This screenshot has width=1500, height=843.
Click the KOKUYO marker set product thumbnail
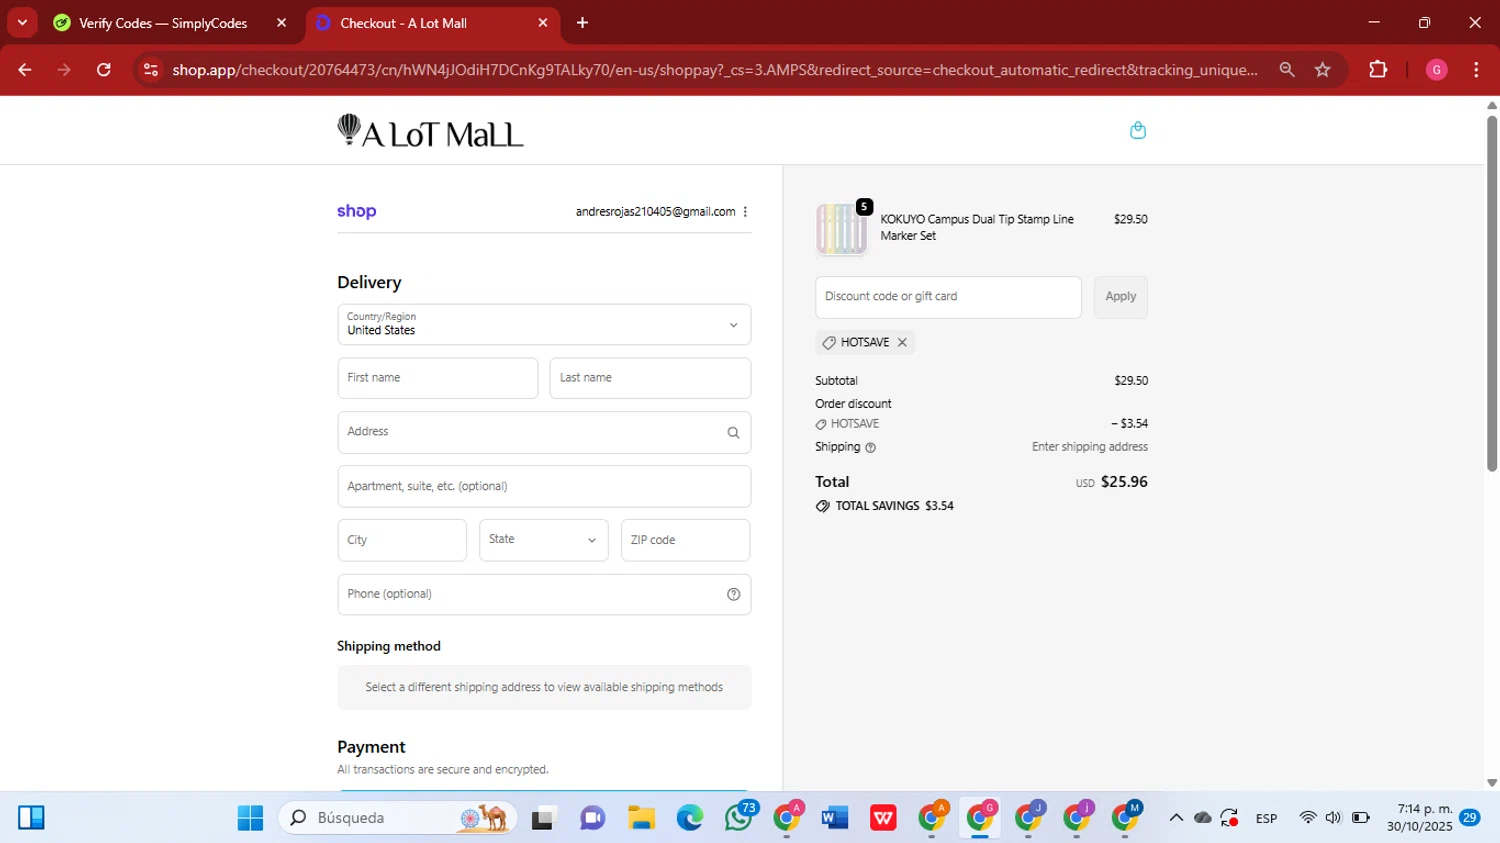coord(842,228)
